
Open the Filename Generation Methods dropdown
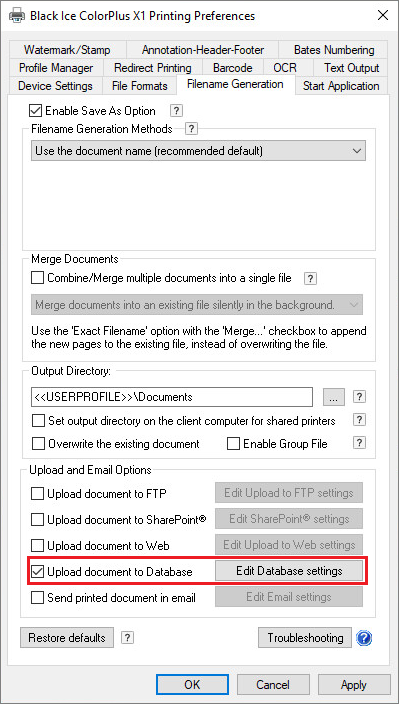coord(198,151)
